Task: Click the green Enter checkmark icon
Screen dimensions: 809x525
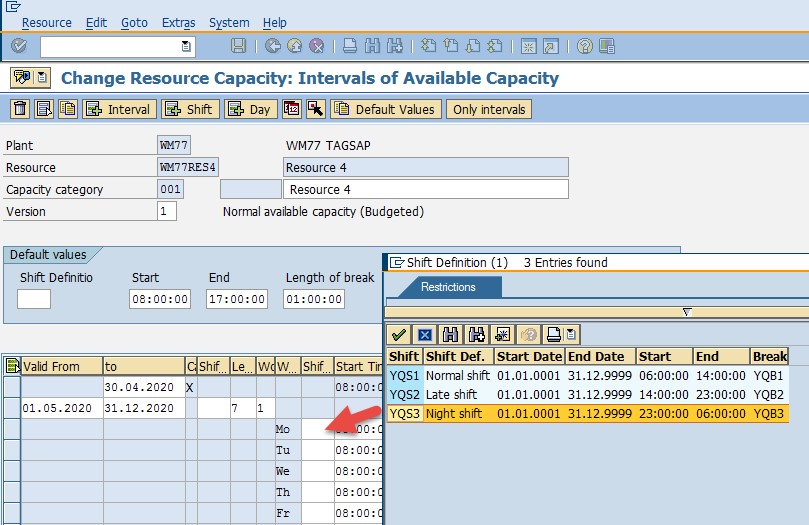Action: tap(19, 46)
